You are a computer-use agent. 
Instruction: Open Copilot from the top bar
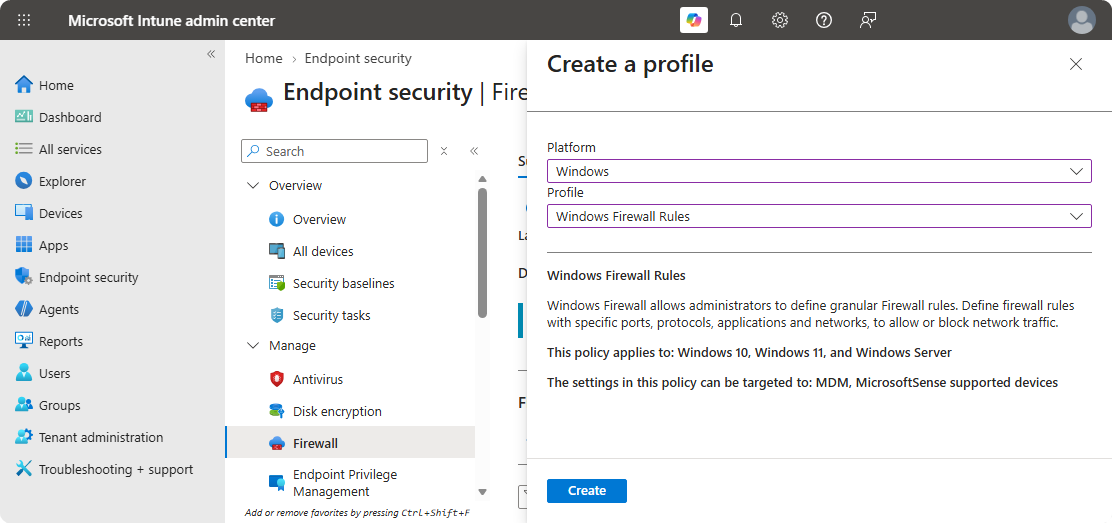click(694, 20)
